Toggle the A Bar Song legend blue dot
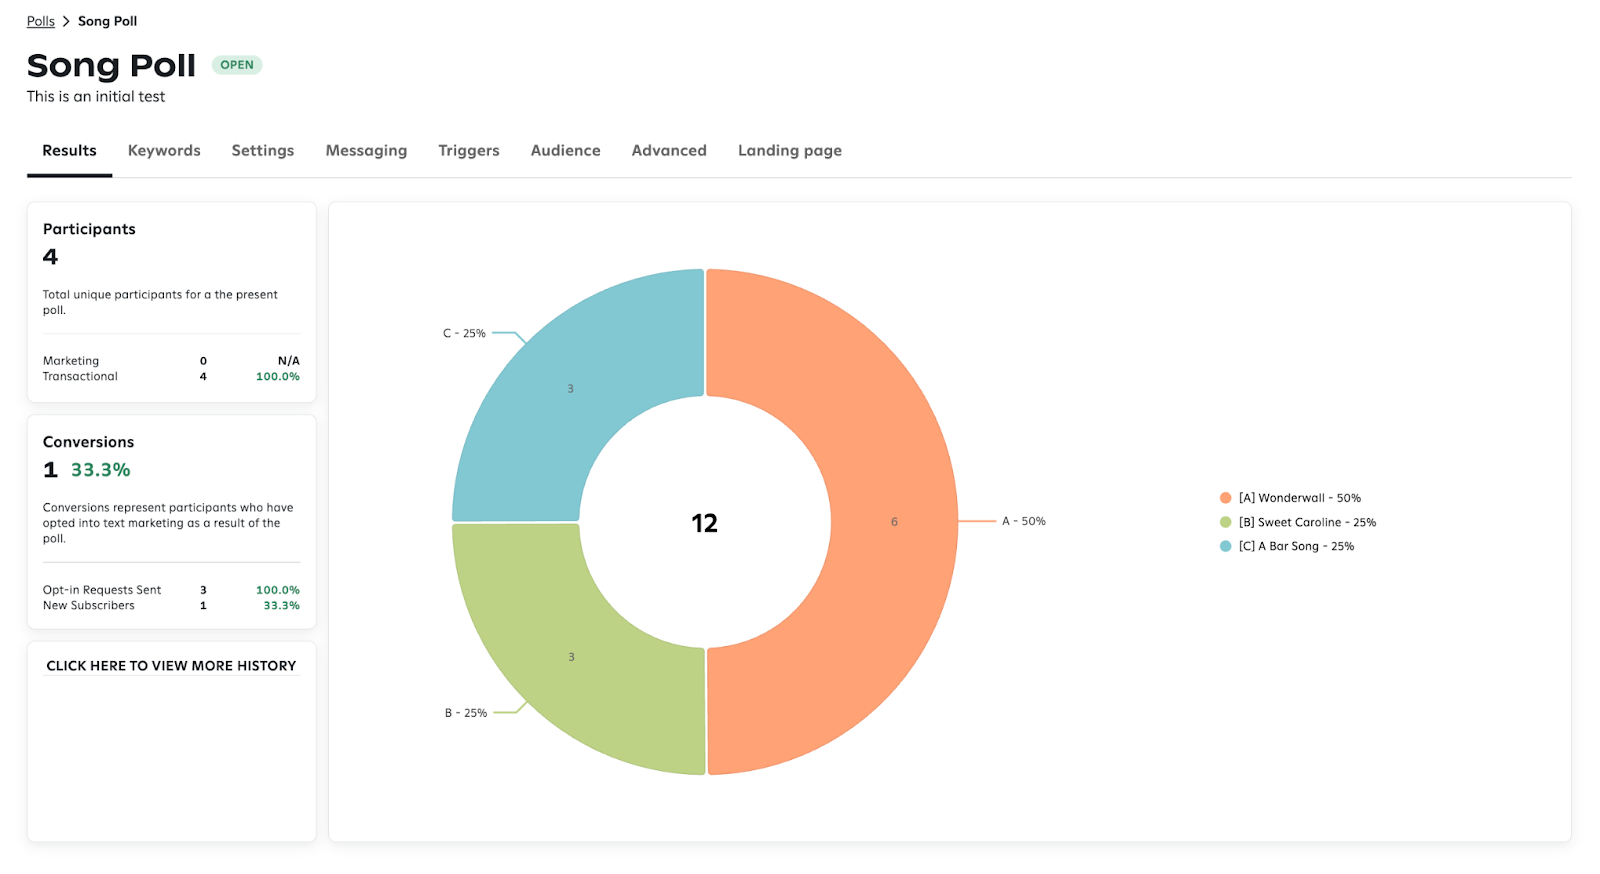This screenshot has width=1600, height=874. (1225, 546)
